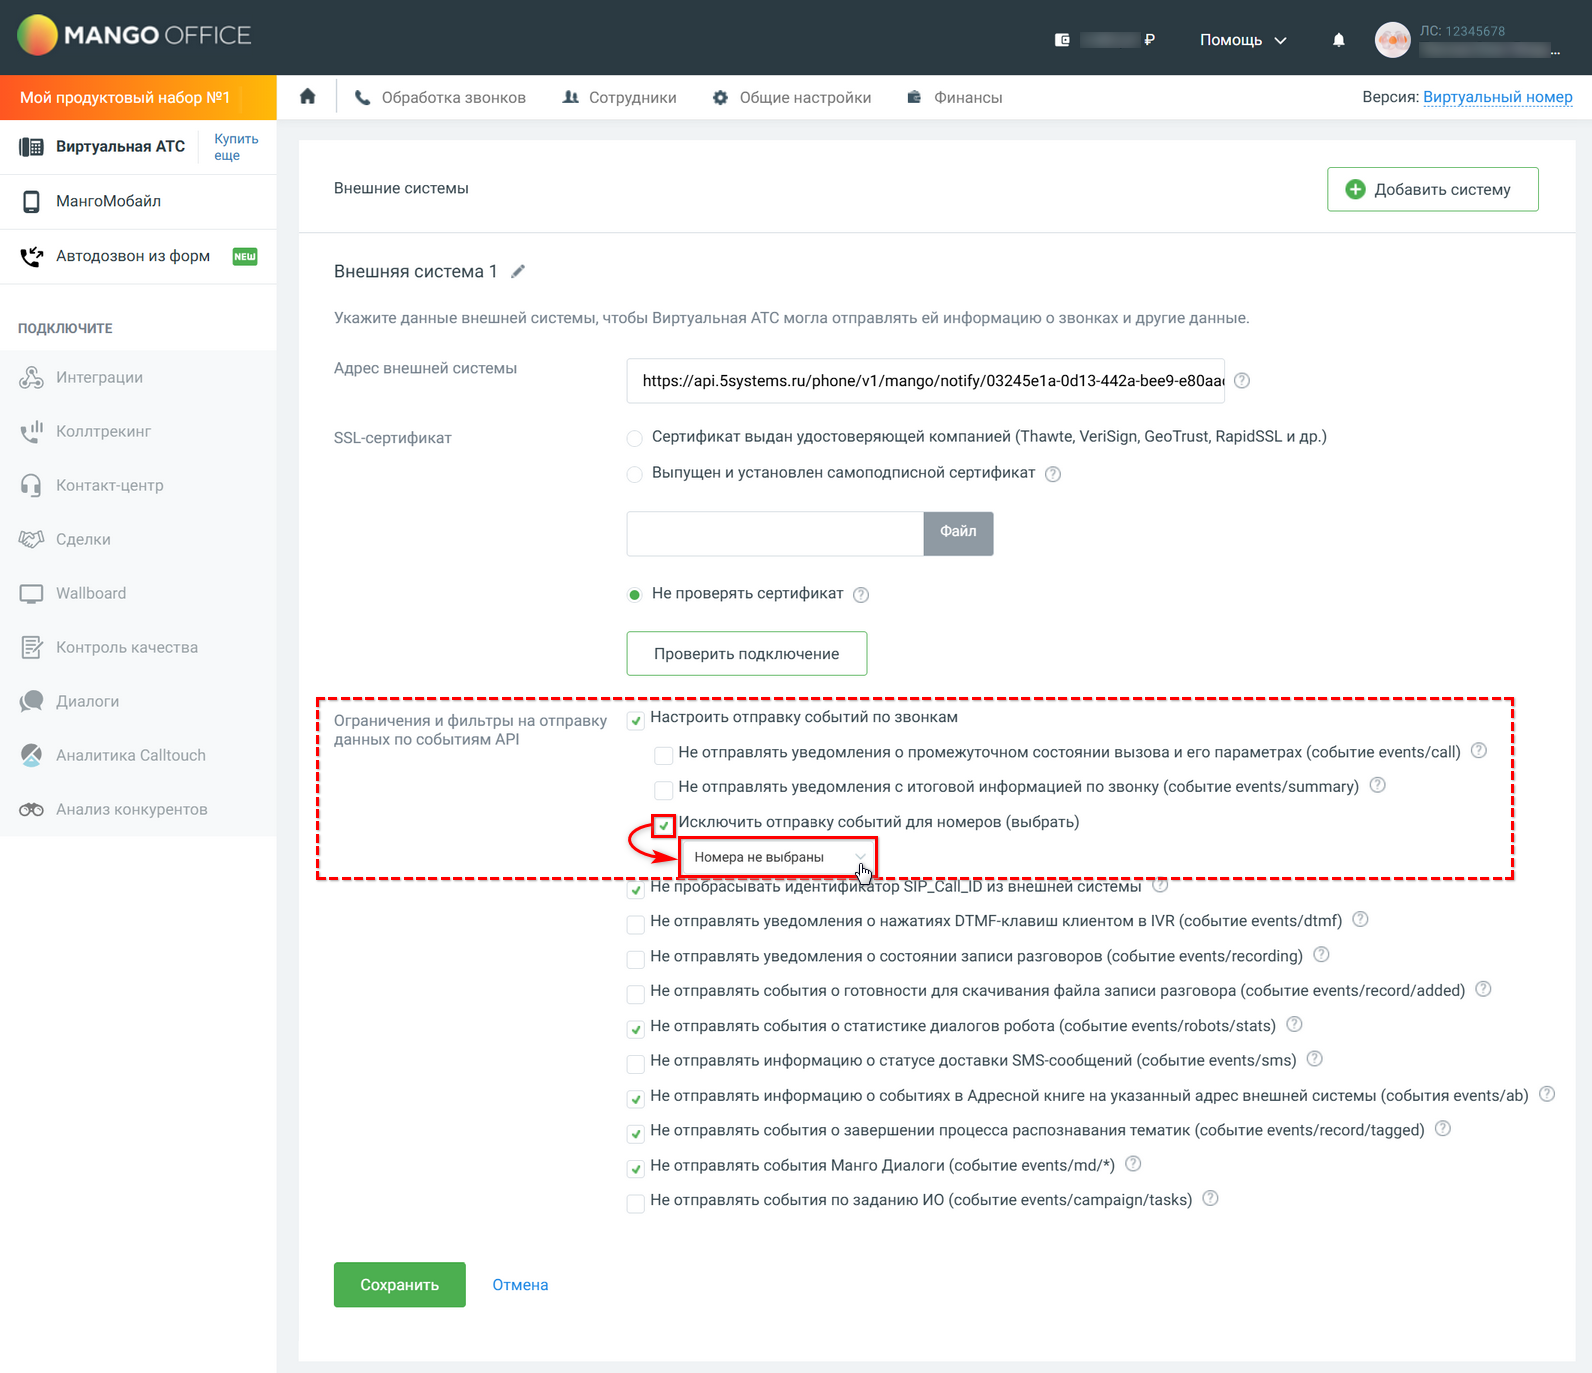Screen dimensions: 1592x1373
Task: Toggle SIP_Call_ID forwarding checkbox
Action: tap(635, 889)
